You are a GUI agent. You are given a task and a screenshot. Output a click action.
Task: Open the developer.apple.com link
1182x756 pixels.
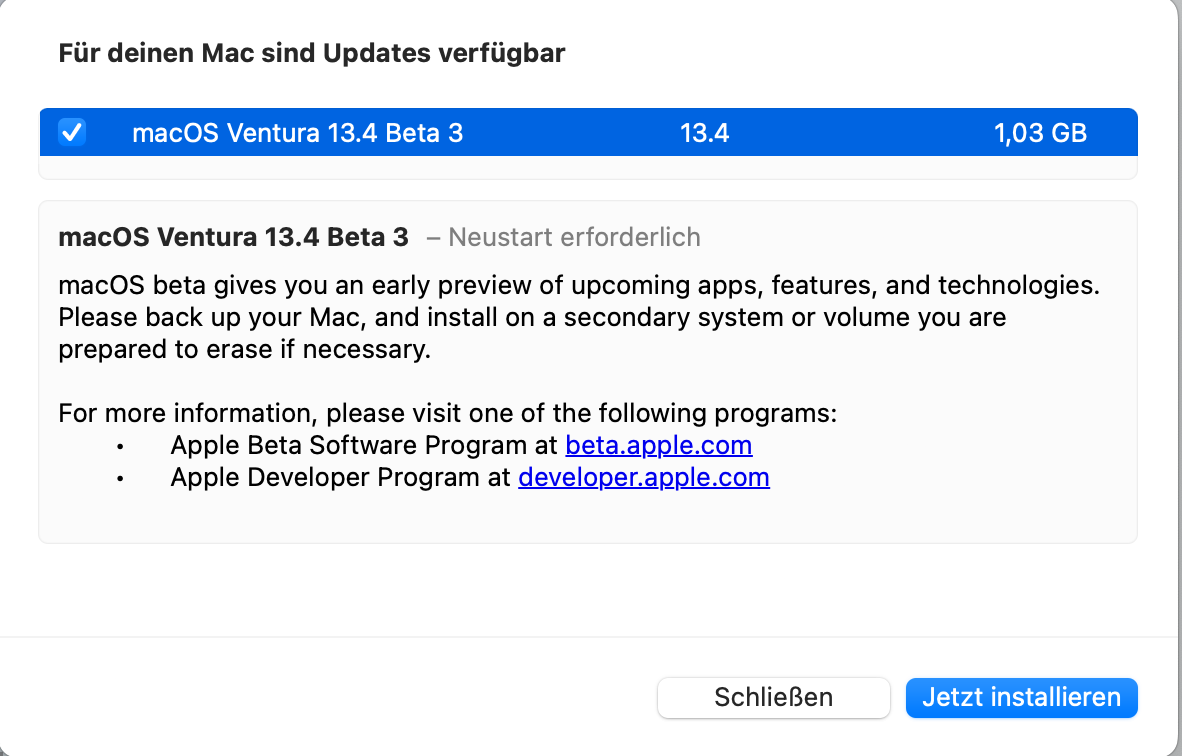click(643, 477)
